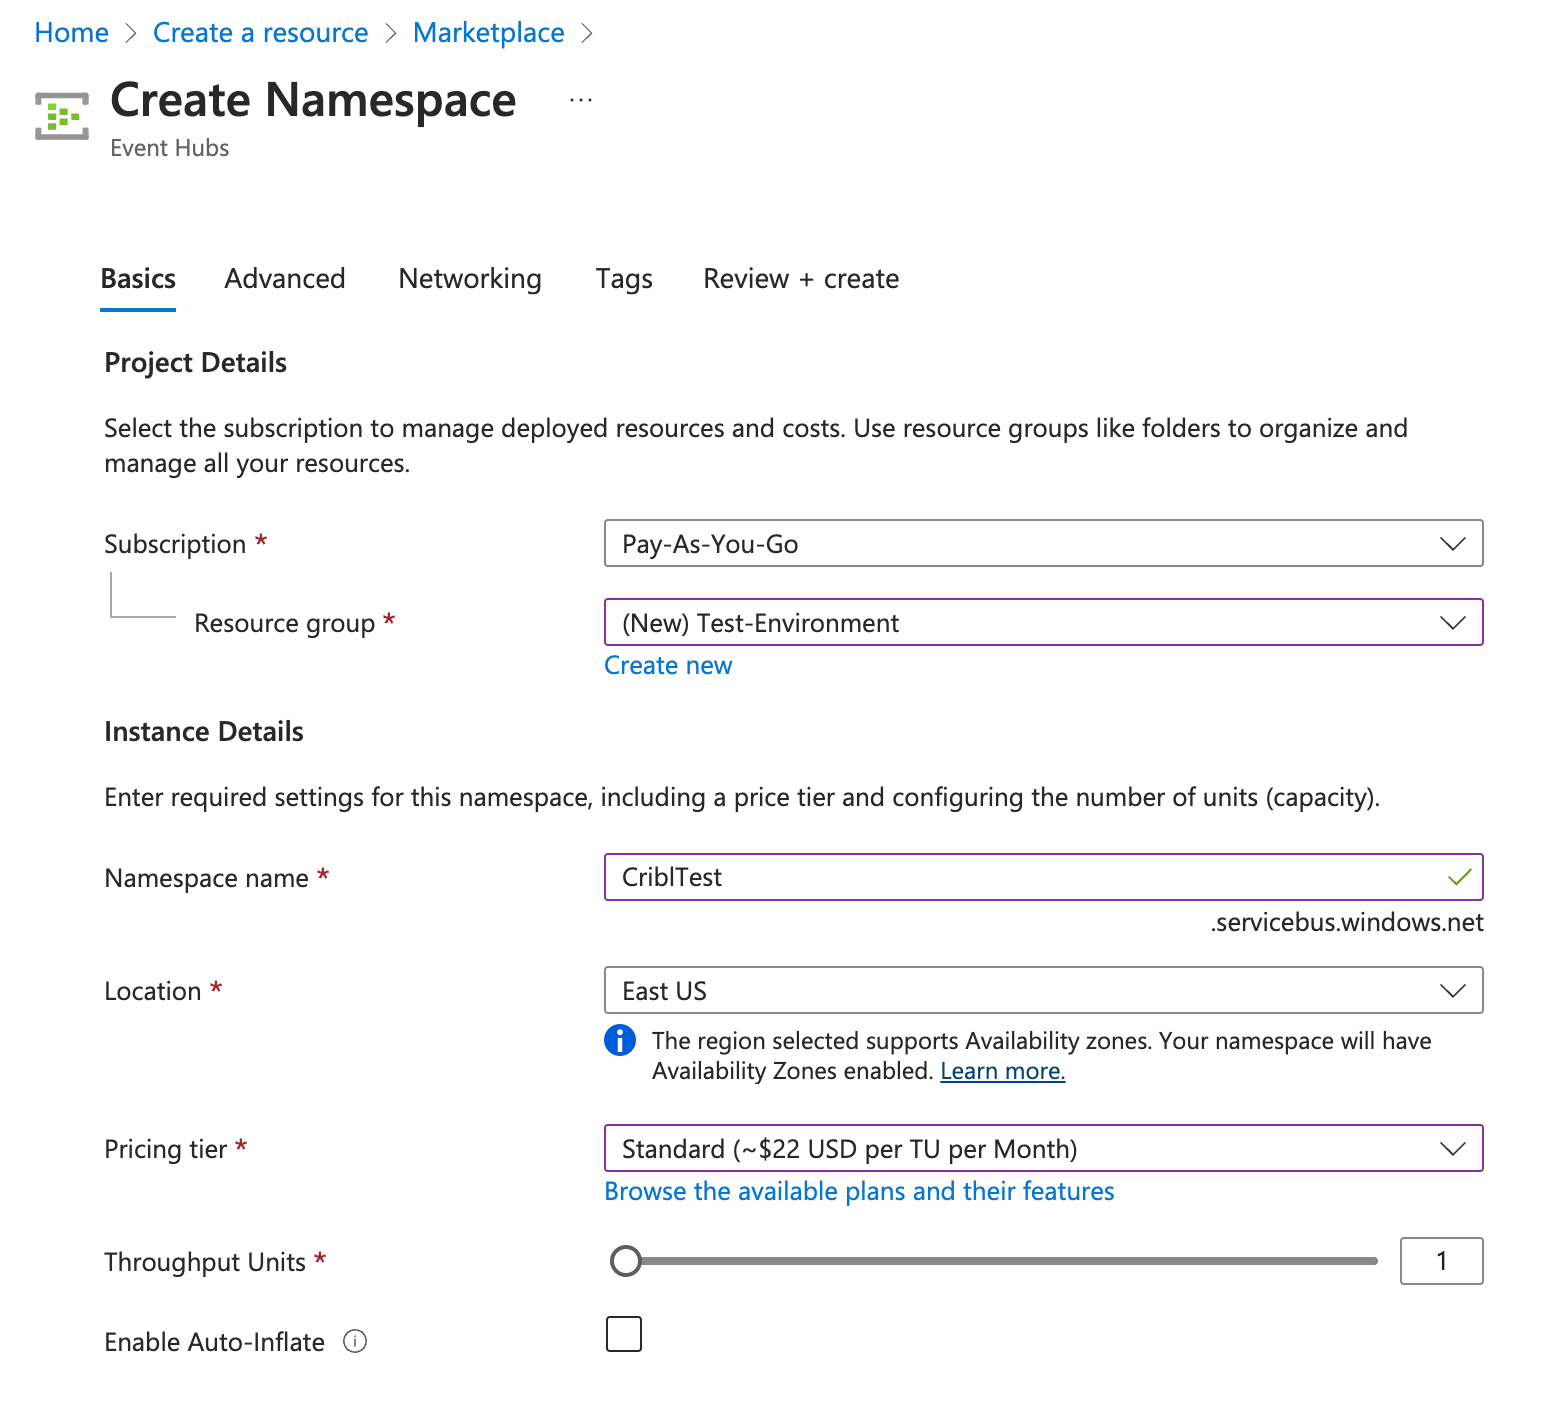Open the Subscription dropdown showing Pay-As-You-Go
The image size is (1548, 1402).
(1043, 543)
